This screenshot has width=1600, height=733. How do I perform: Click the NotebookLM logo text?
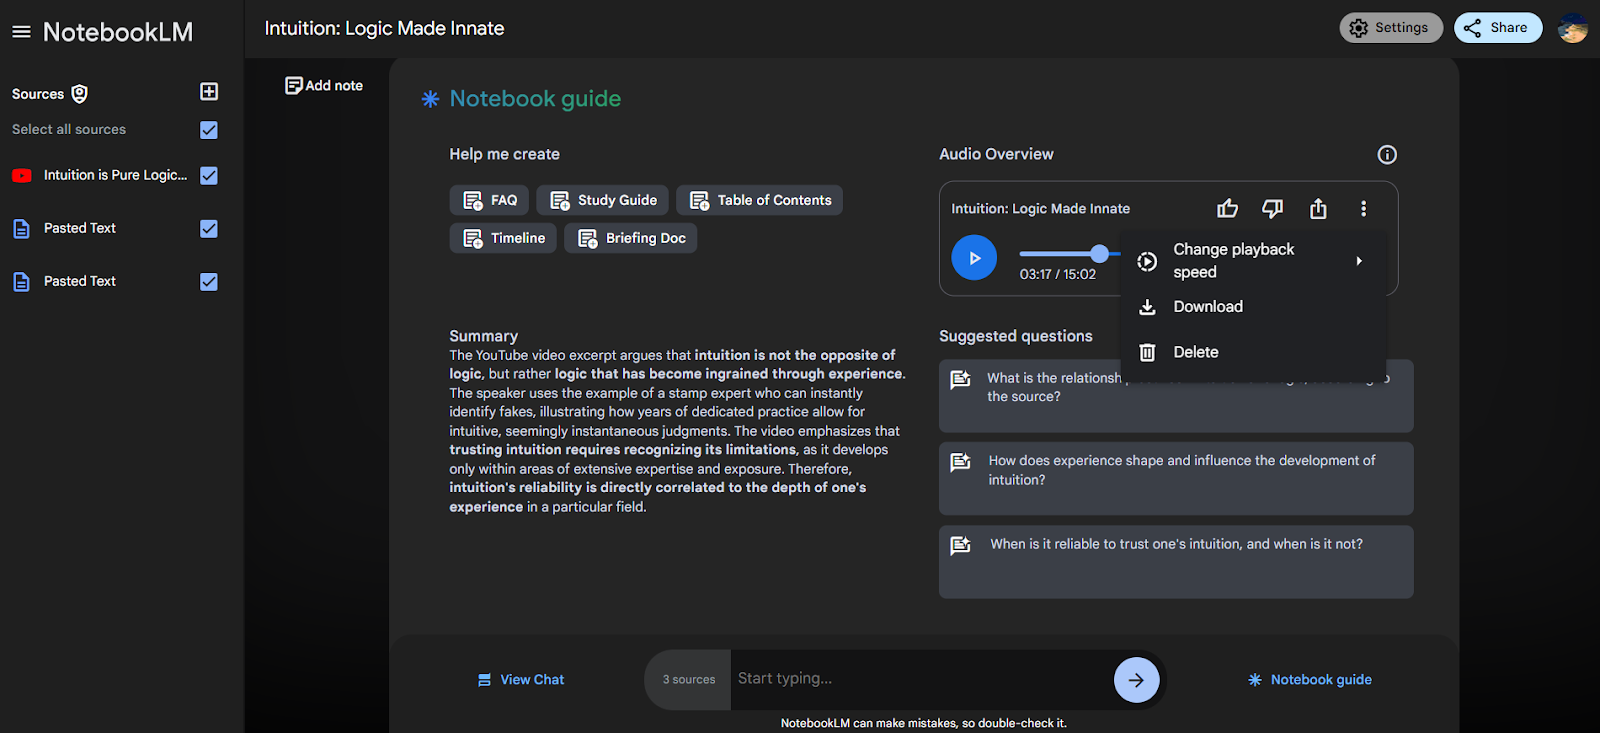(118, 32)
